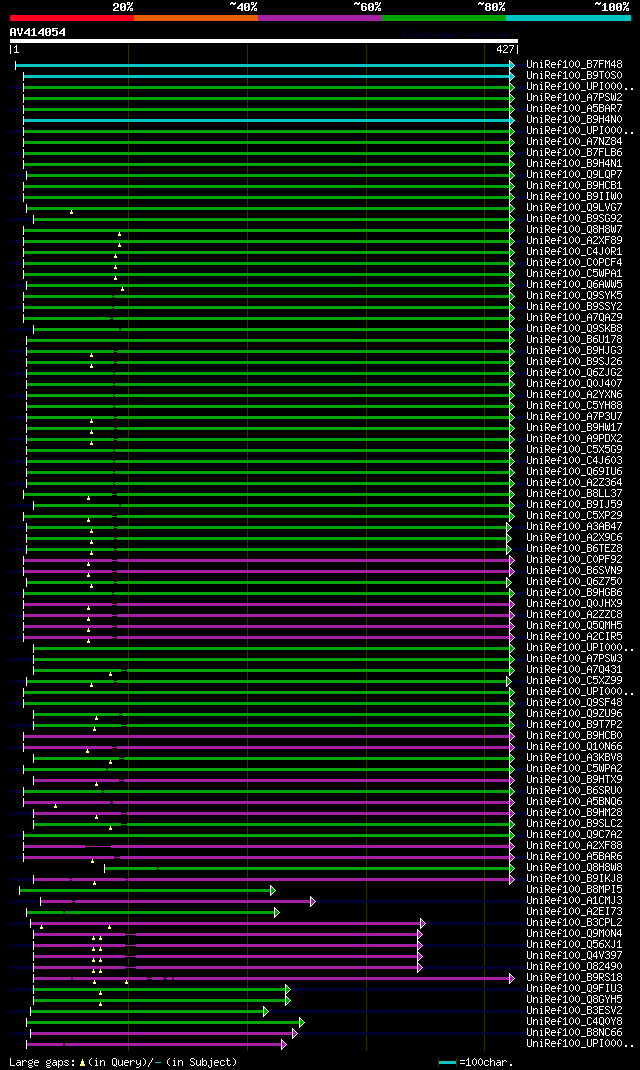Select the UniRef100_A7PSW3 label

coord(574,659)
